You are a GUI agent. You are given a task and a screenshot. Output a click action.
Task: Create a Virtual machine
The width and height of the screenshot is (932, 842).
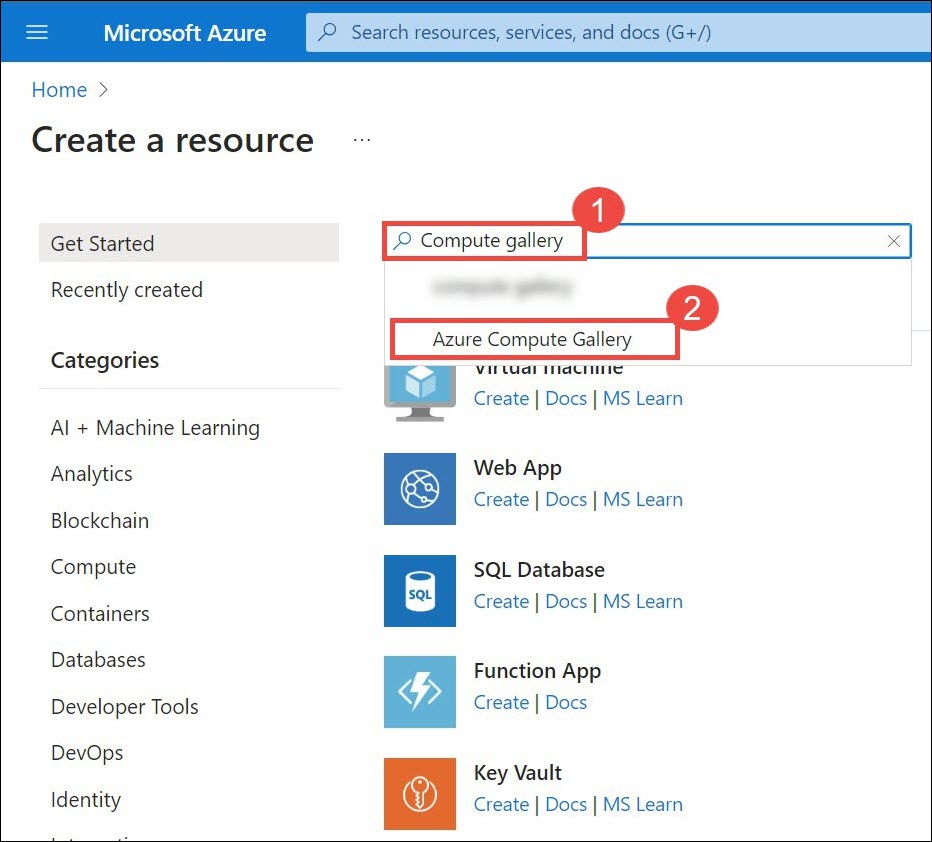click(x=501, y=398)
